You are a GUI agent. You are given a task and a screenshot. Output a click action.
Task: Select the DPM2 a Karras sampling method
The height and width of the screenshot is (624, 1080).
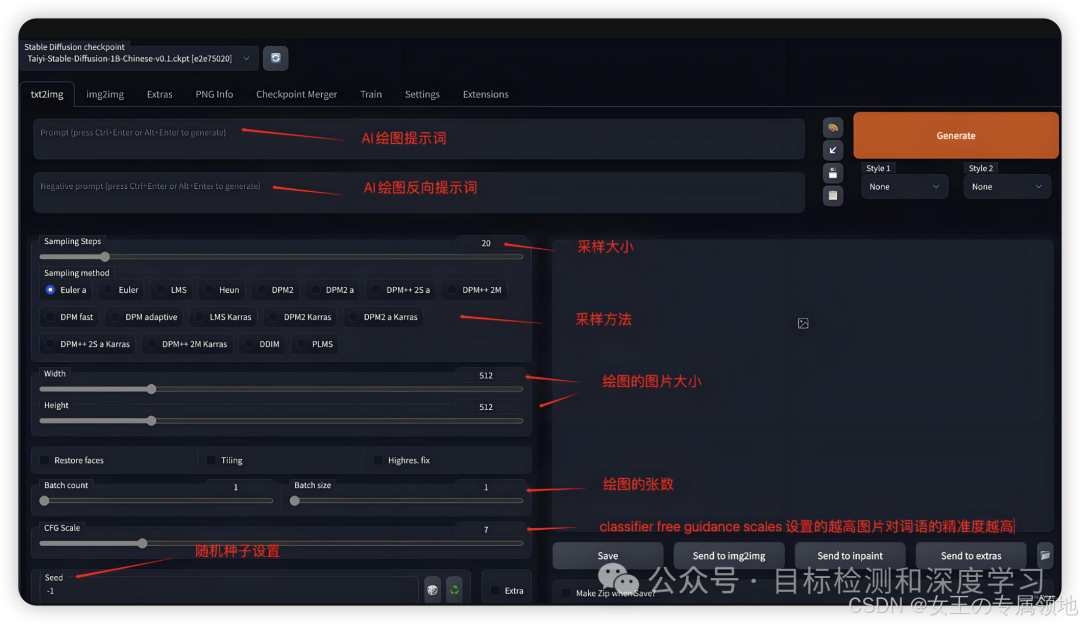[x=384, y=317]
